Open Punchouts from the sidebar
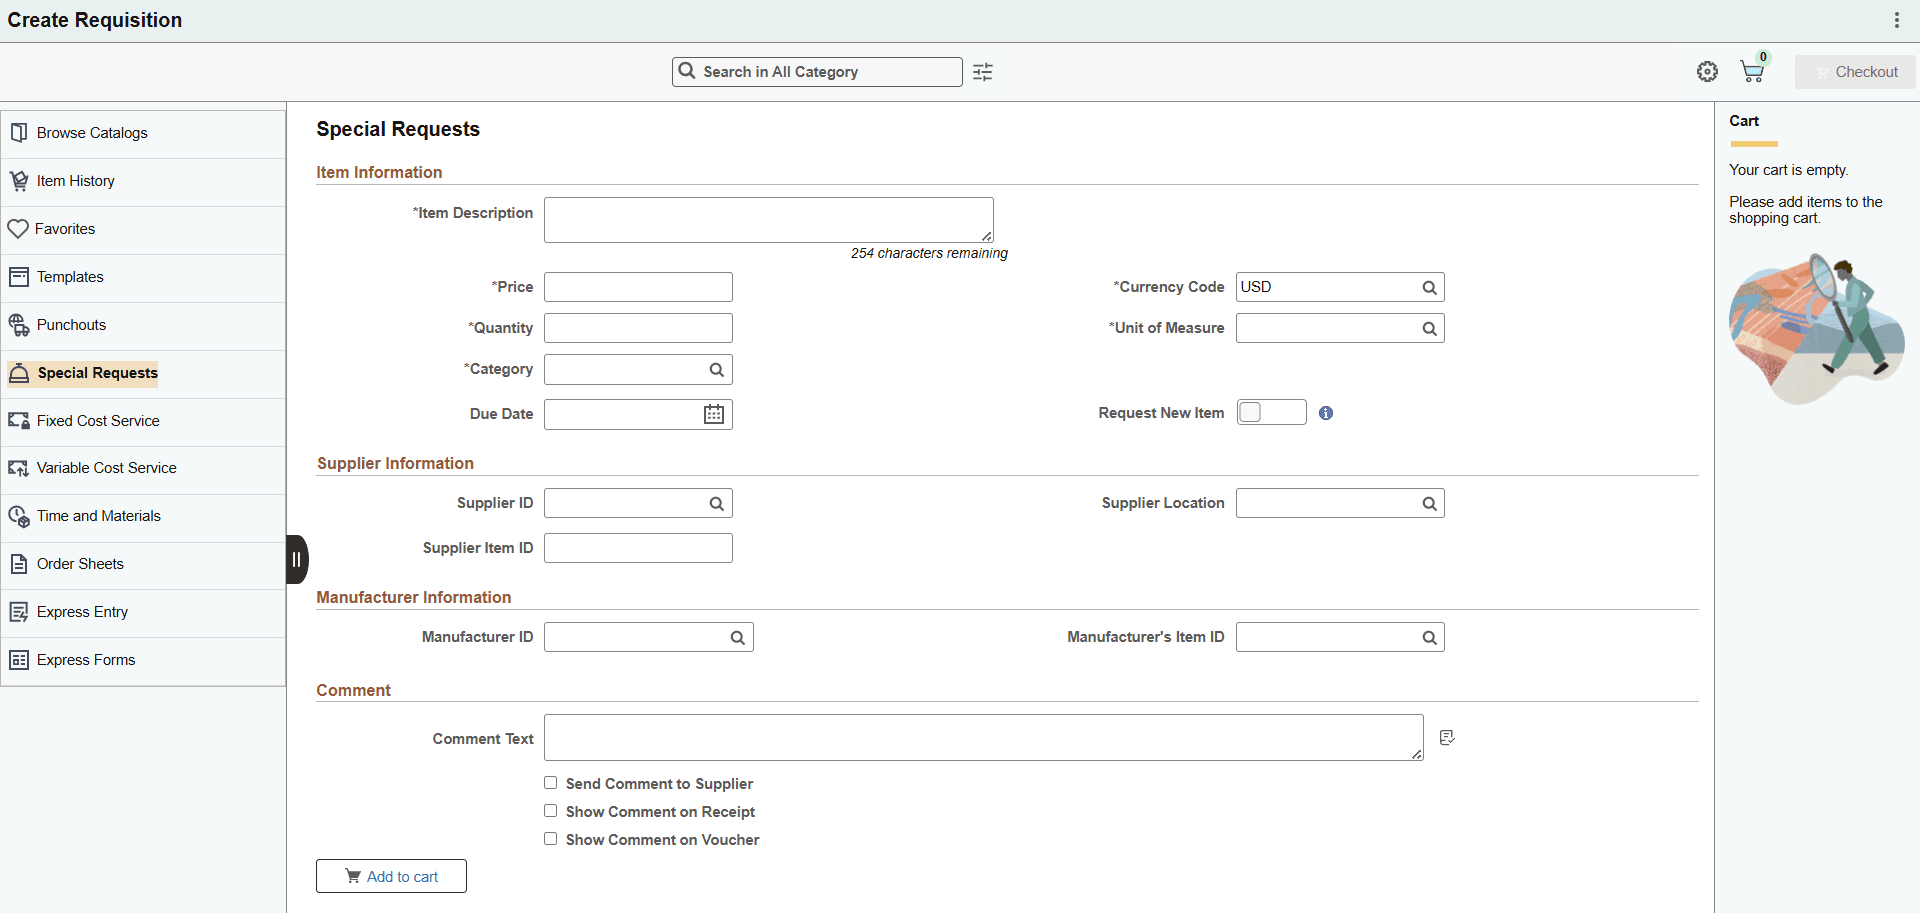This screenshot has width=1920, height=913. [144, 326]
